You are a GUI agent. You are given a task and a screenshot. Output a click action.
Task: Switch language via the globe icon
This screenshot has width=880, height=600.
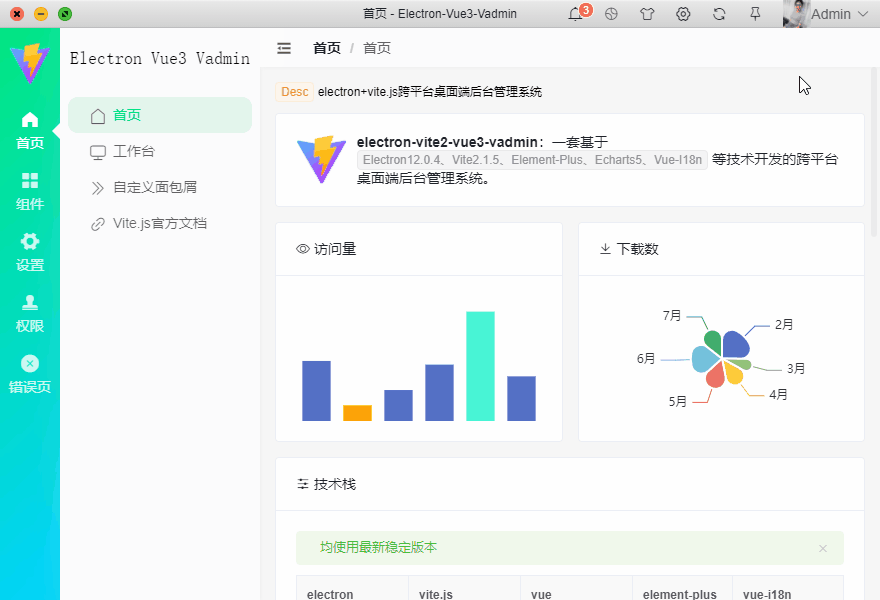pos(611,14)
